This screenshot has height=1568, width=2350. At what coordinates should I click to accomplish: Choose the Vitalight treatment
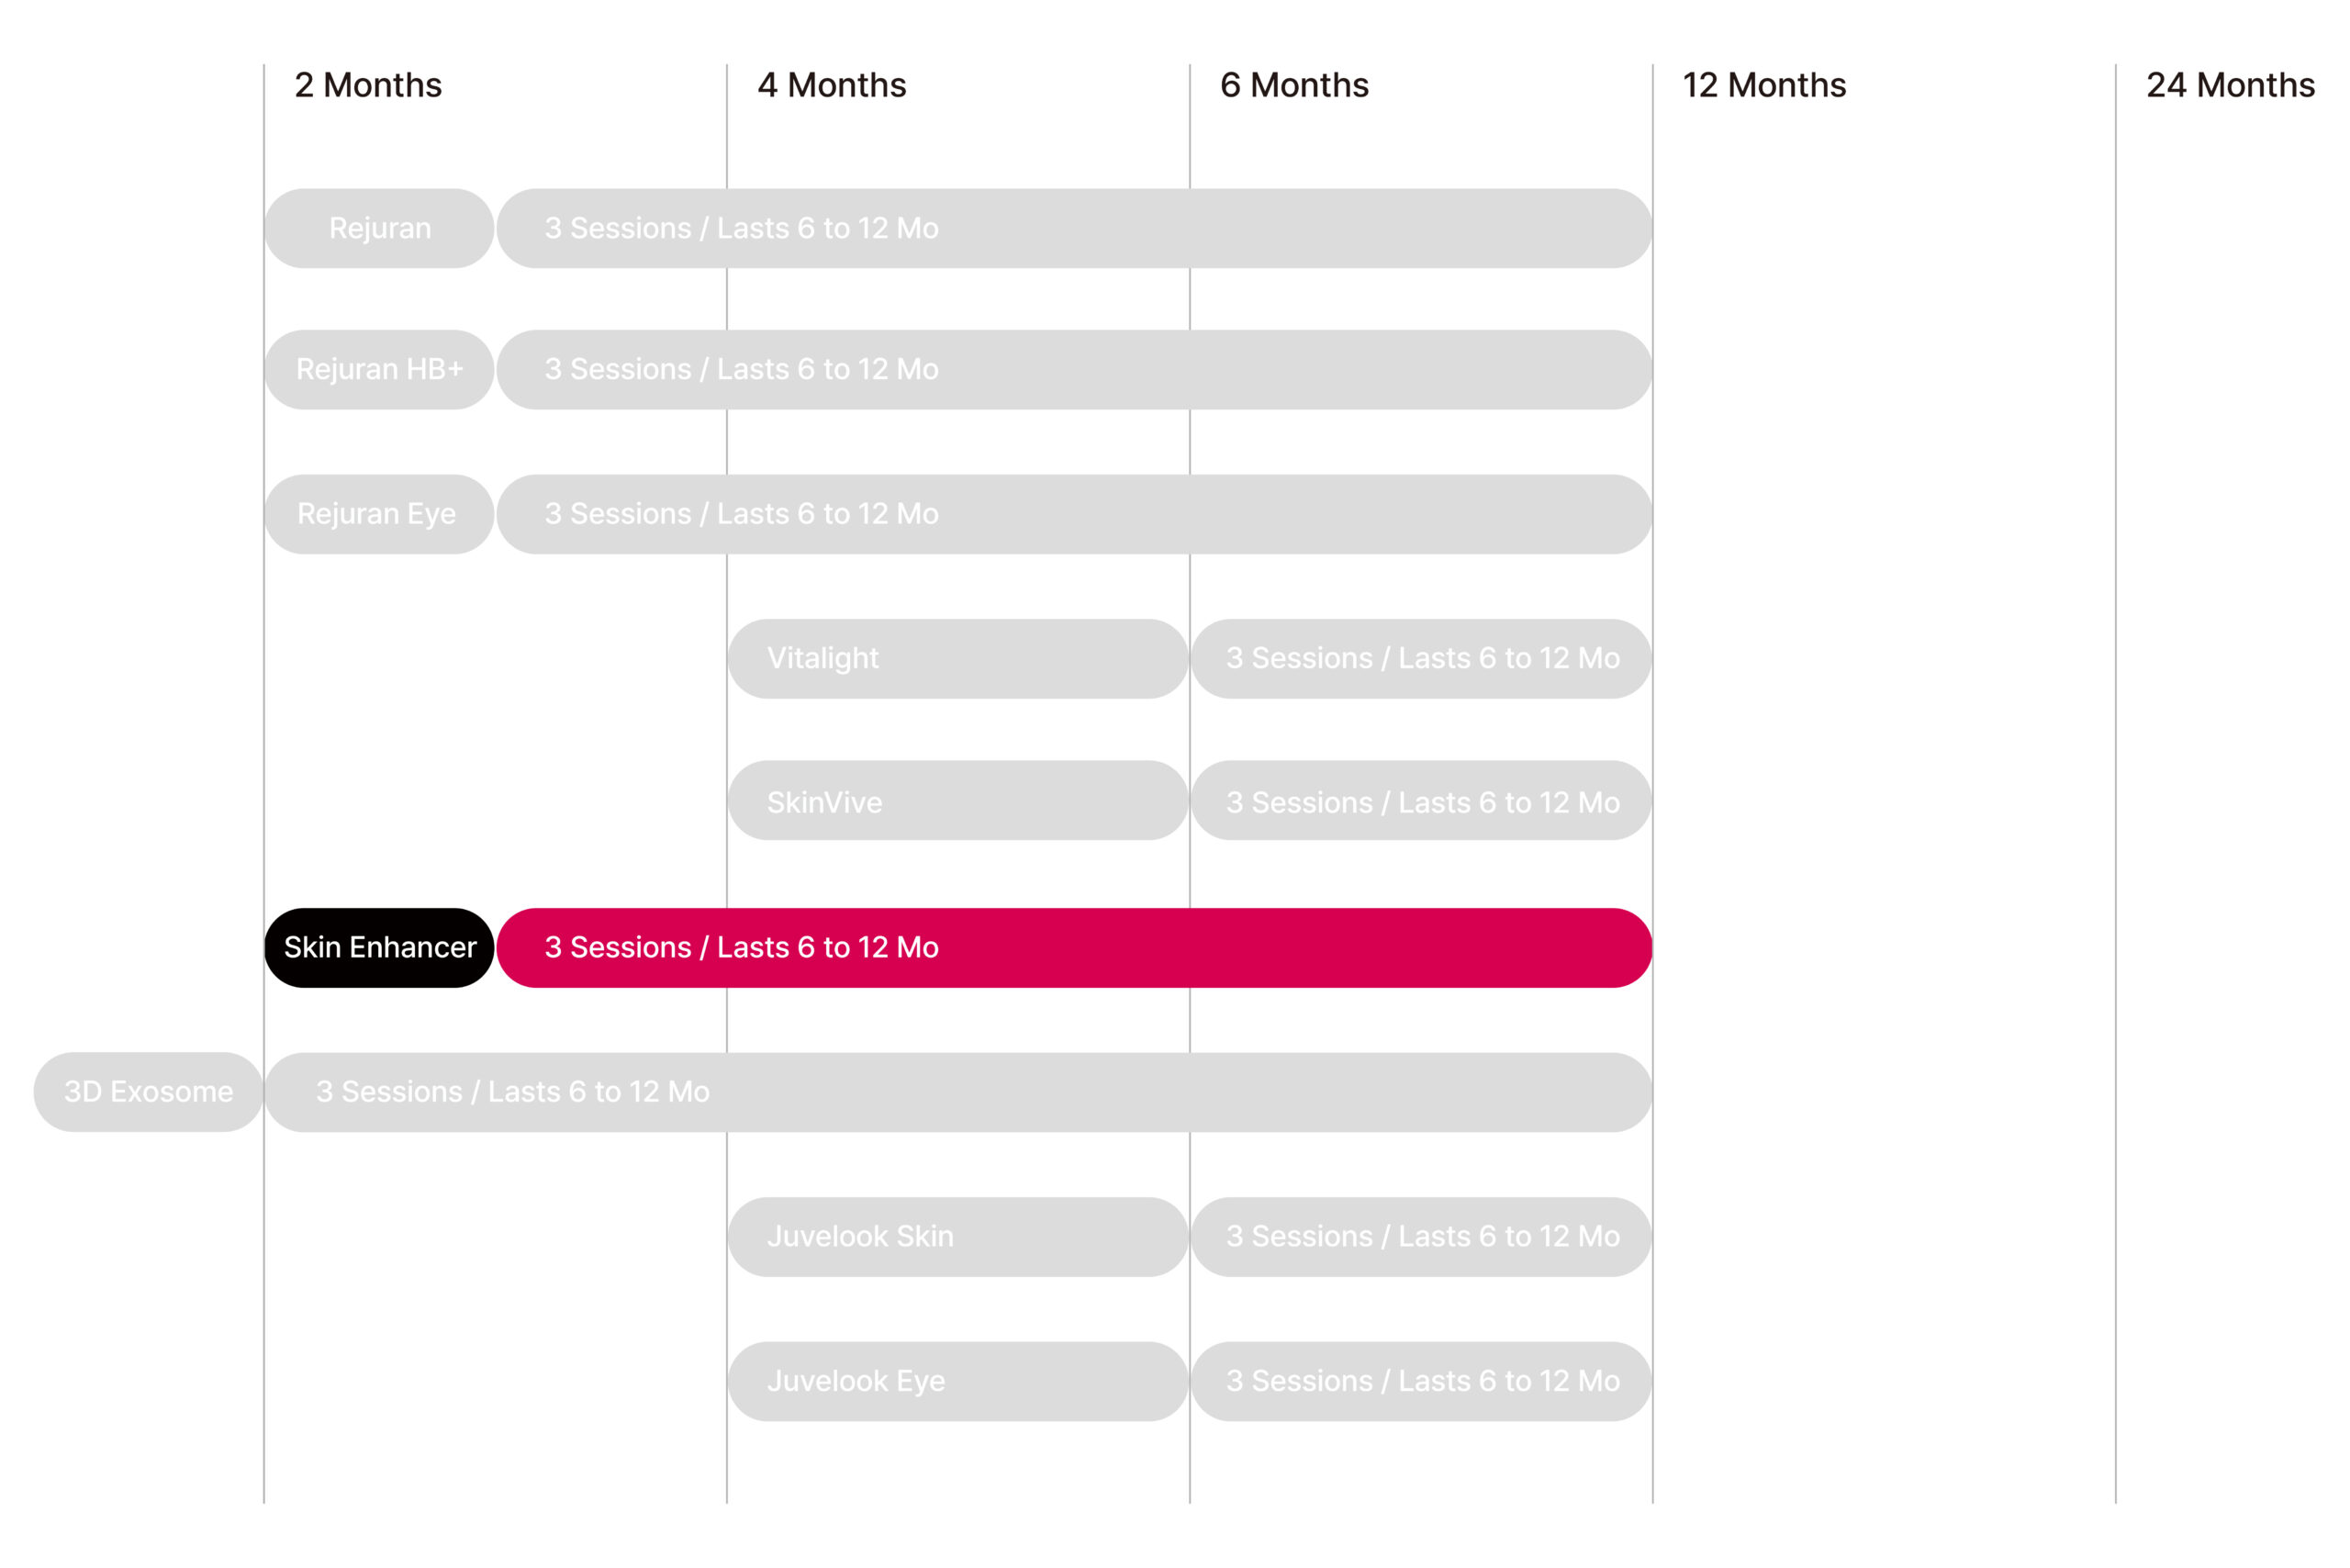pos(958,658)
